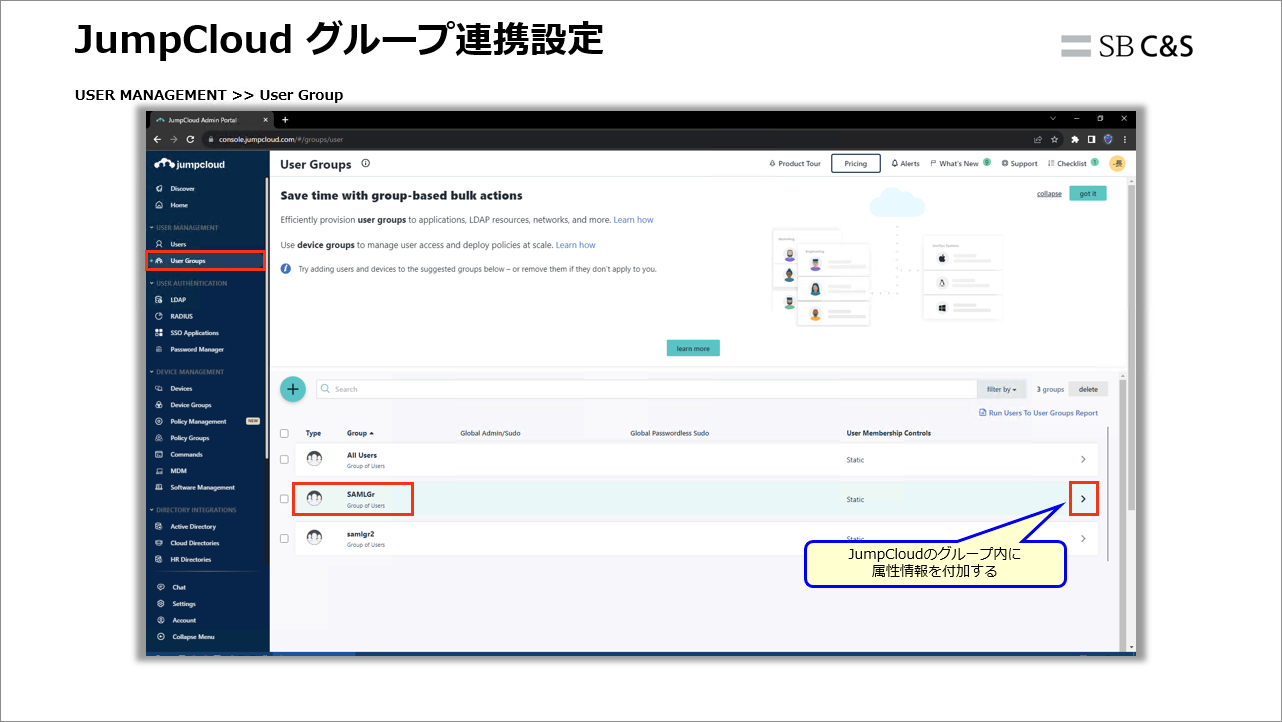Bookmark page with star icon
This screenshot has width=1282, height=722.
[x=1054, y=139]
